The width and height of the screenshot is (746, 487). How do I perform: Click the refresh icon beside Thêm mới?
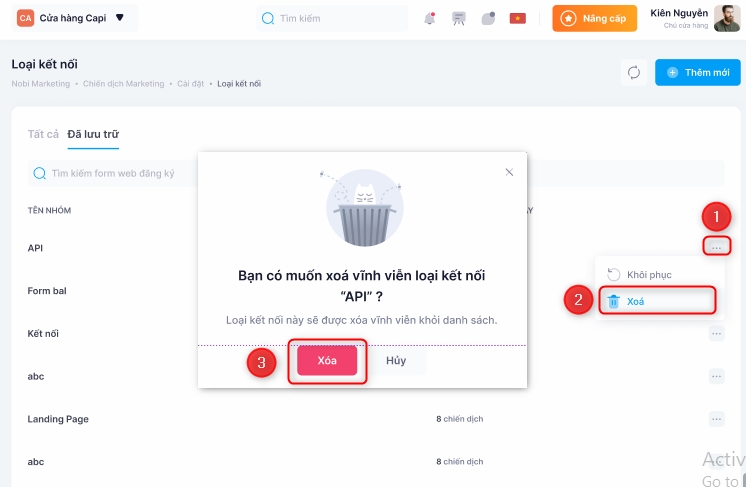pos(633,72)
